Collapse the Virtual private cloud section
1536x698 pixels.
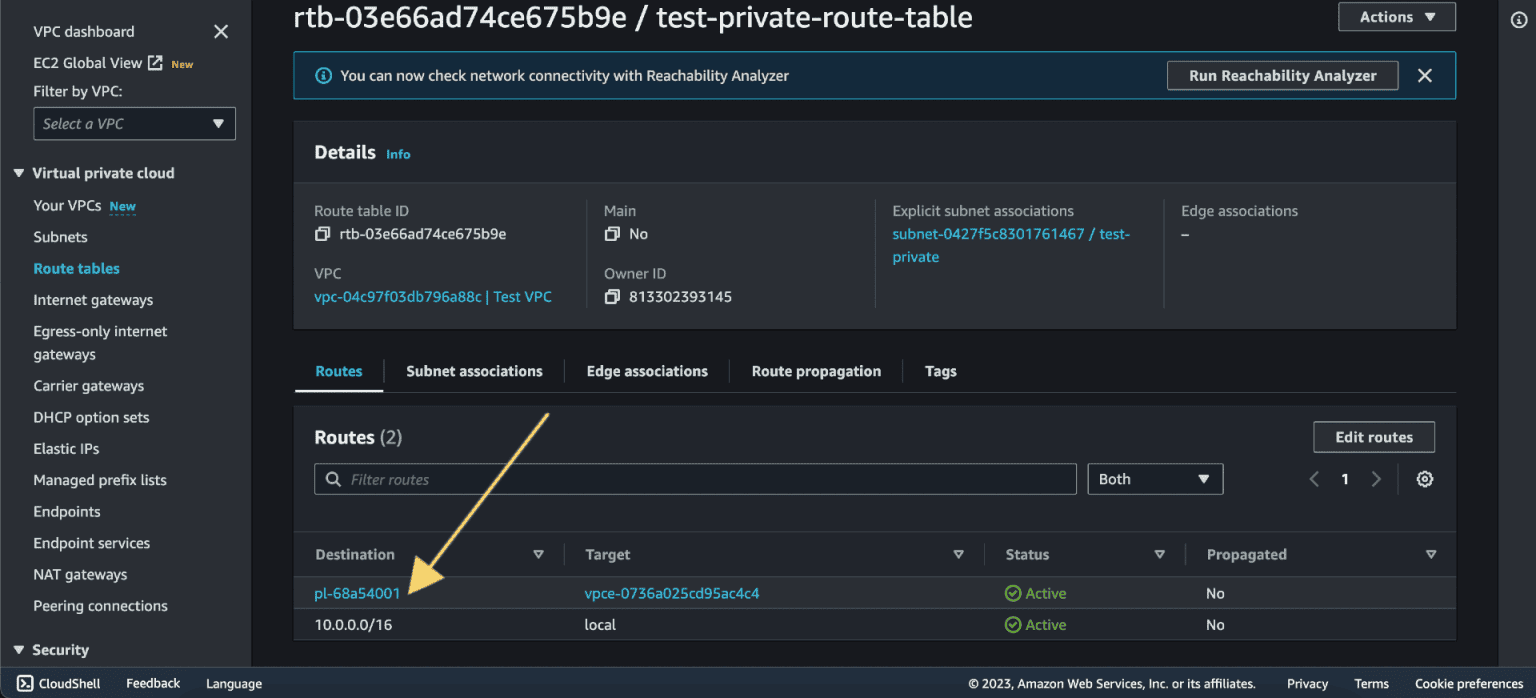point(19,174)
